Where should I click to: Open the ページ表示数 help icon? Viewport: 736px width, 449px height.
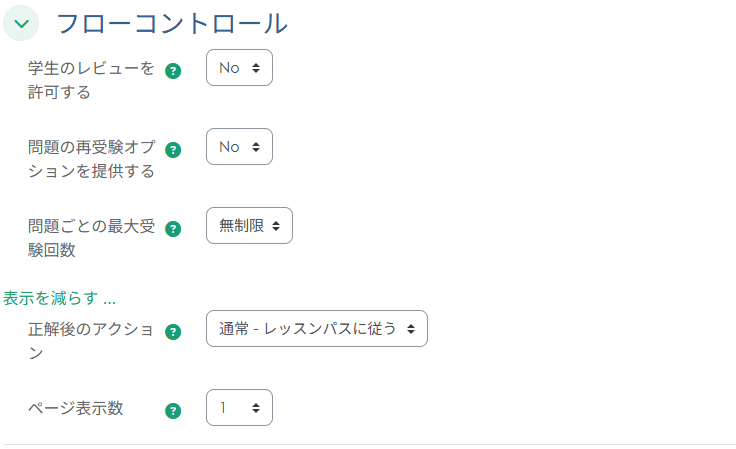[173, 410]
